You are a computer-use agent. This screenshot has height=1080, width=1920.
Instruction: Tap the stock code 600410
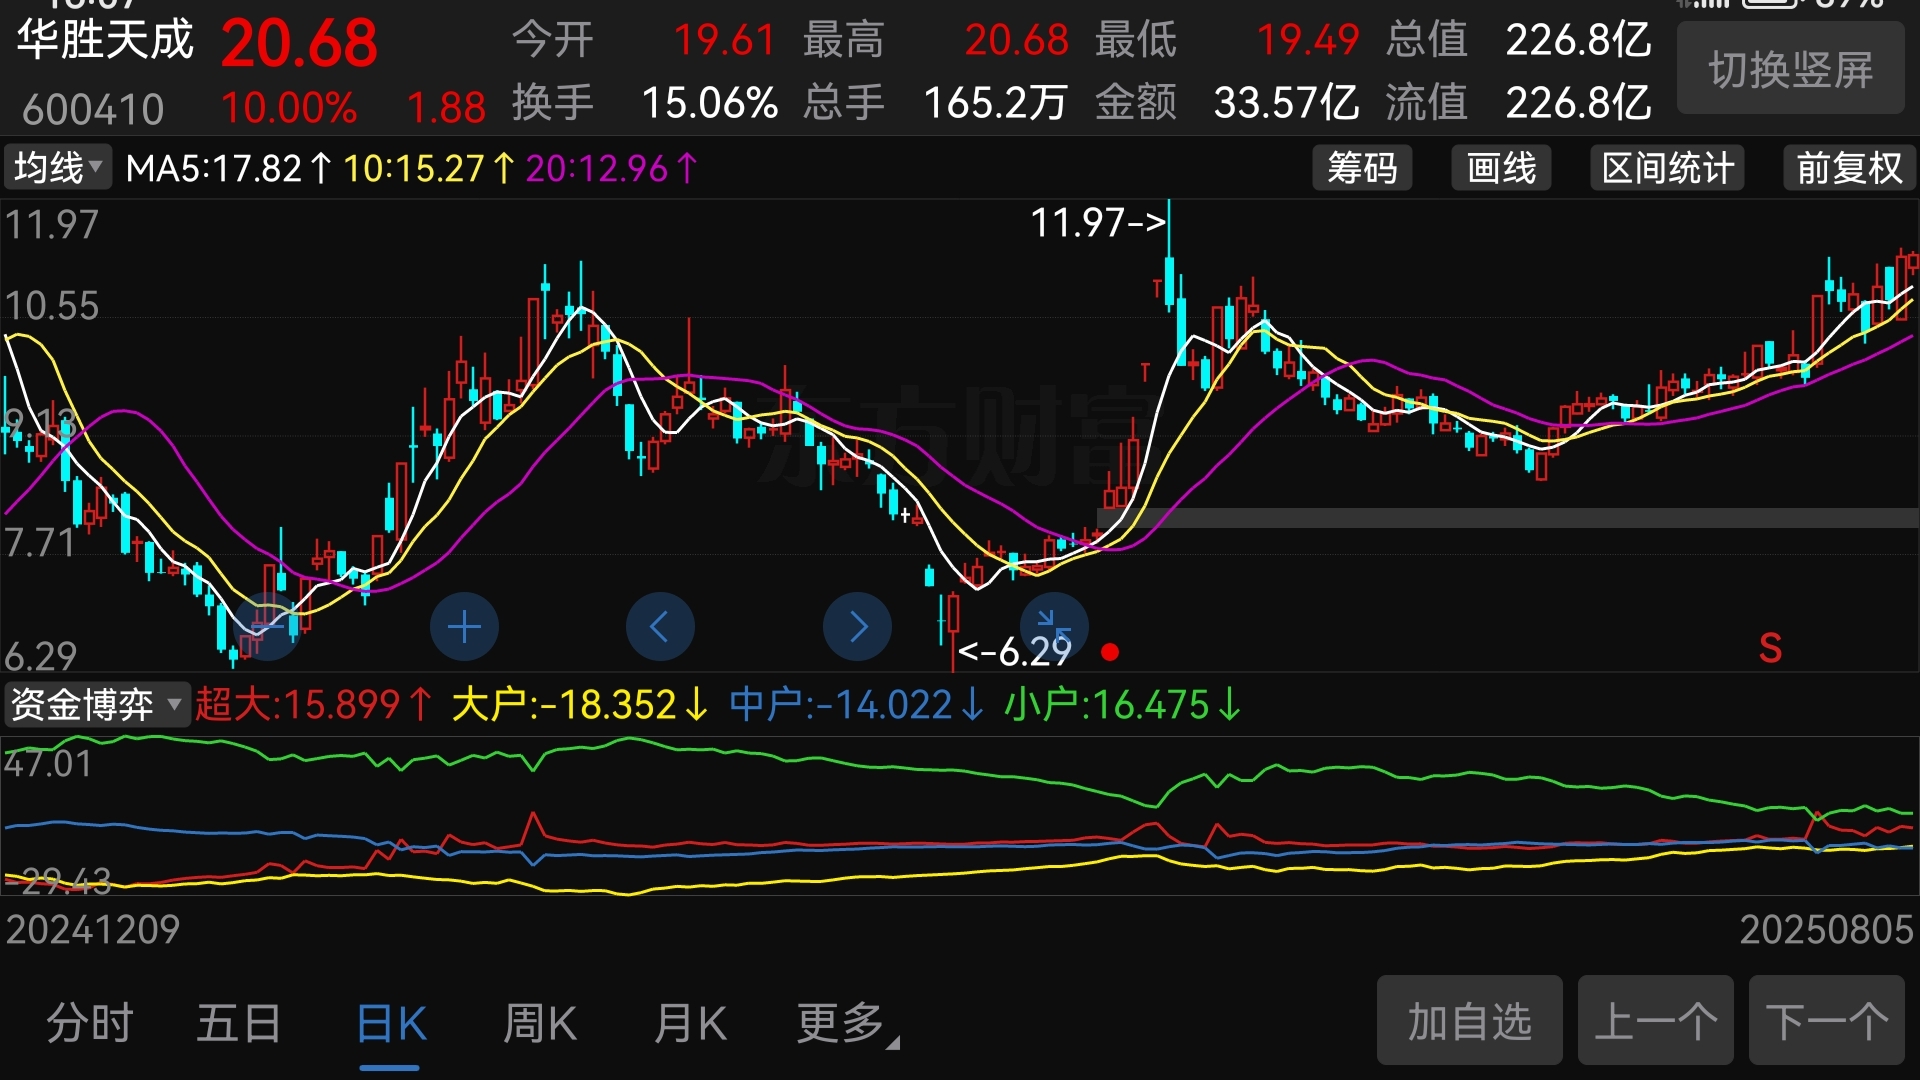click(x=93, y=109)
